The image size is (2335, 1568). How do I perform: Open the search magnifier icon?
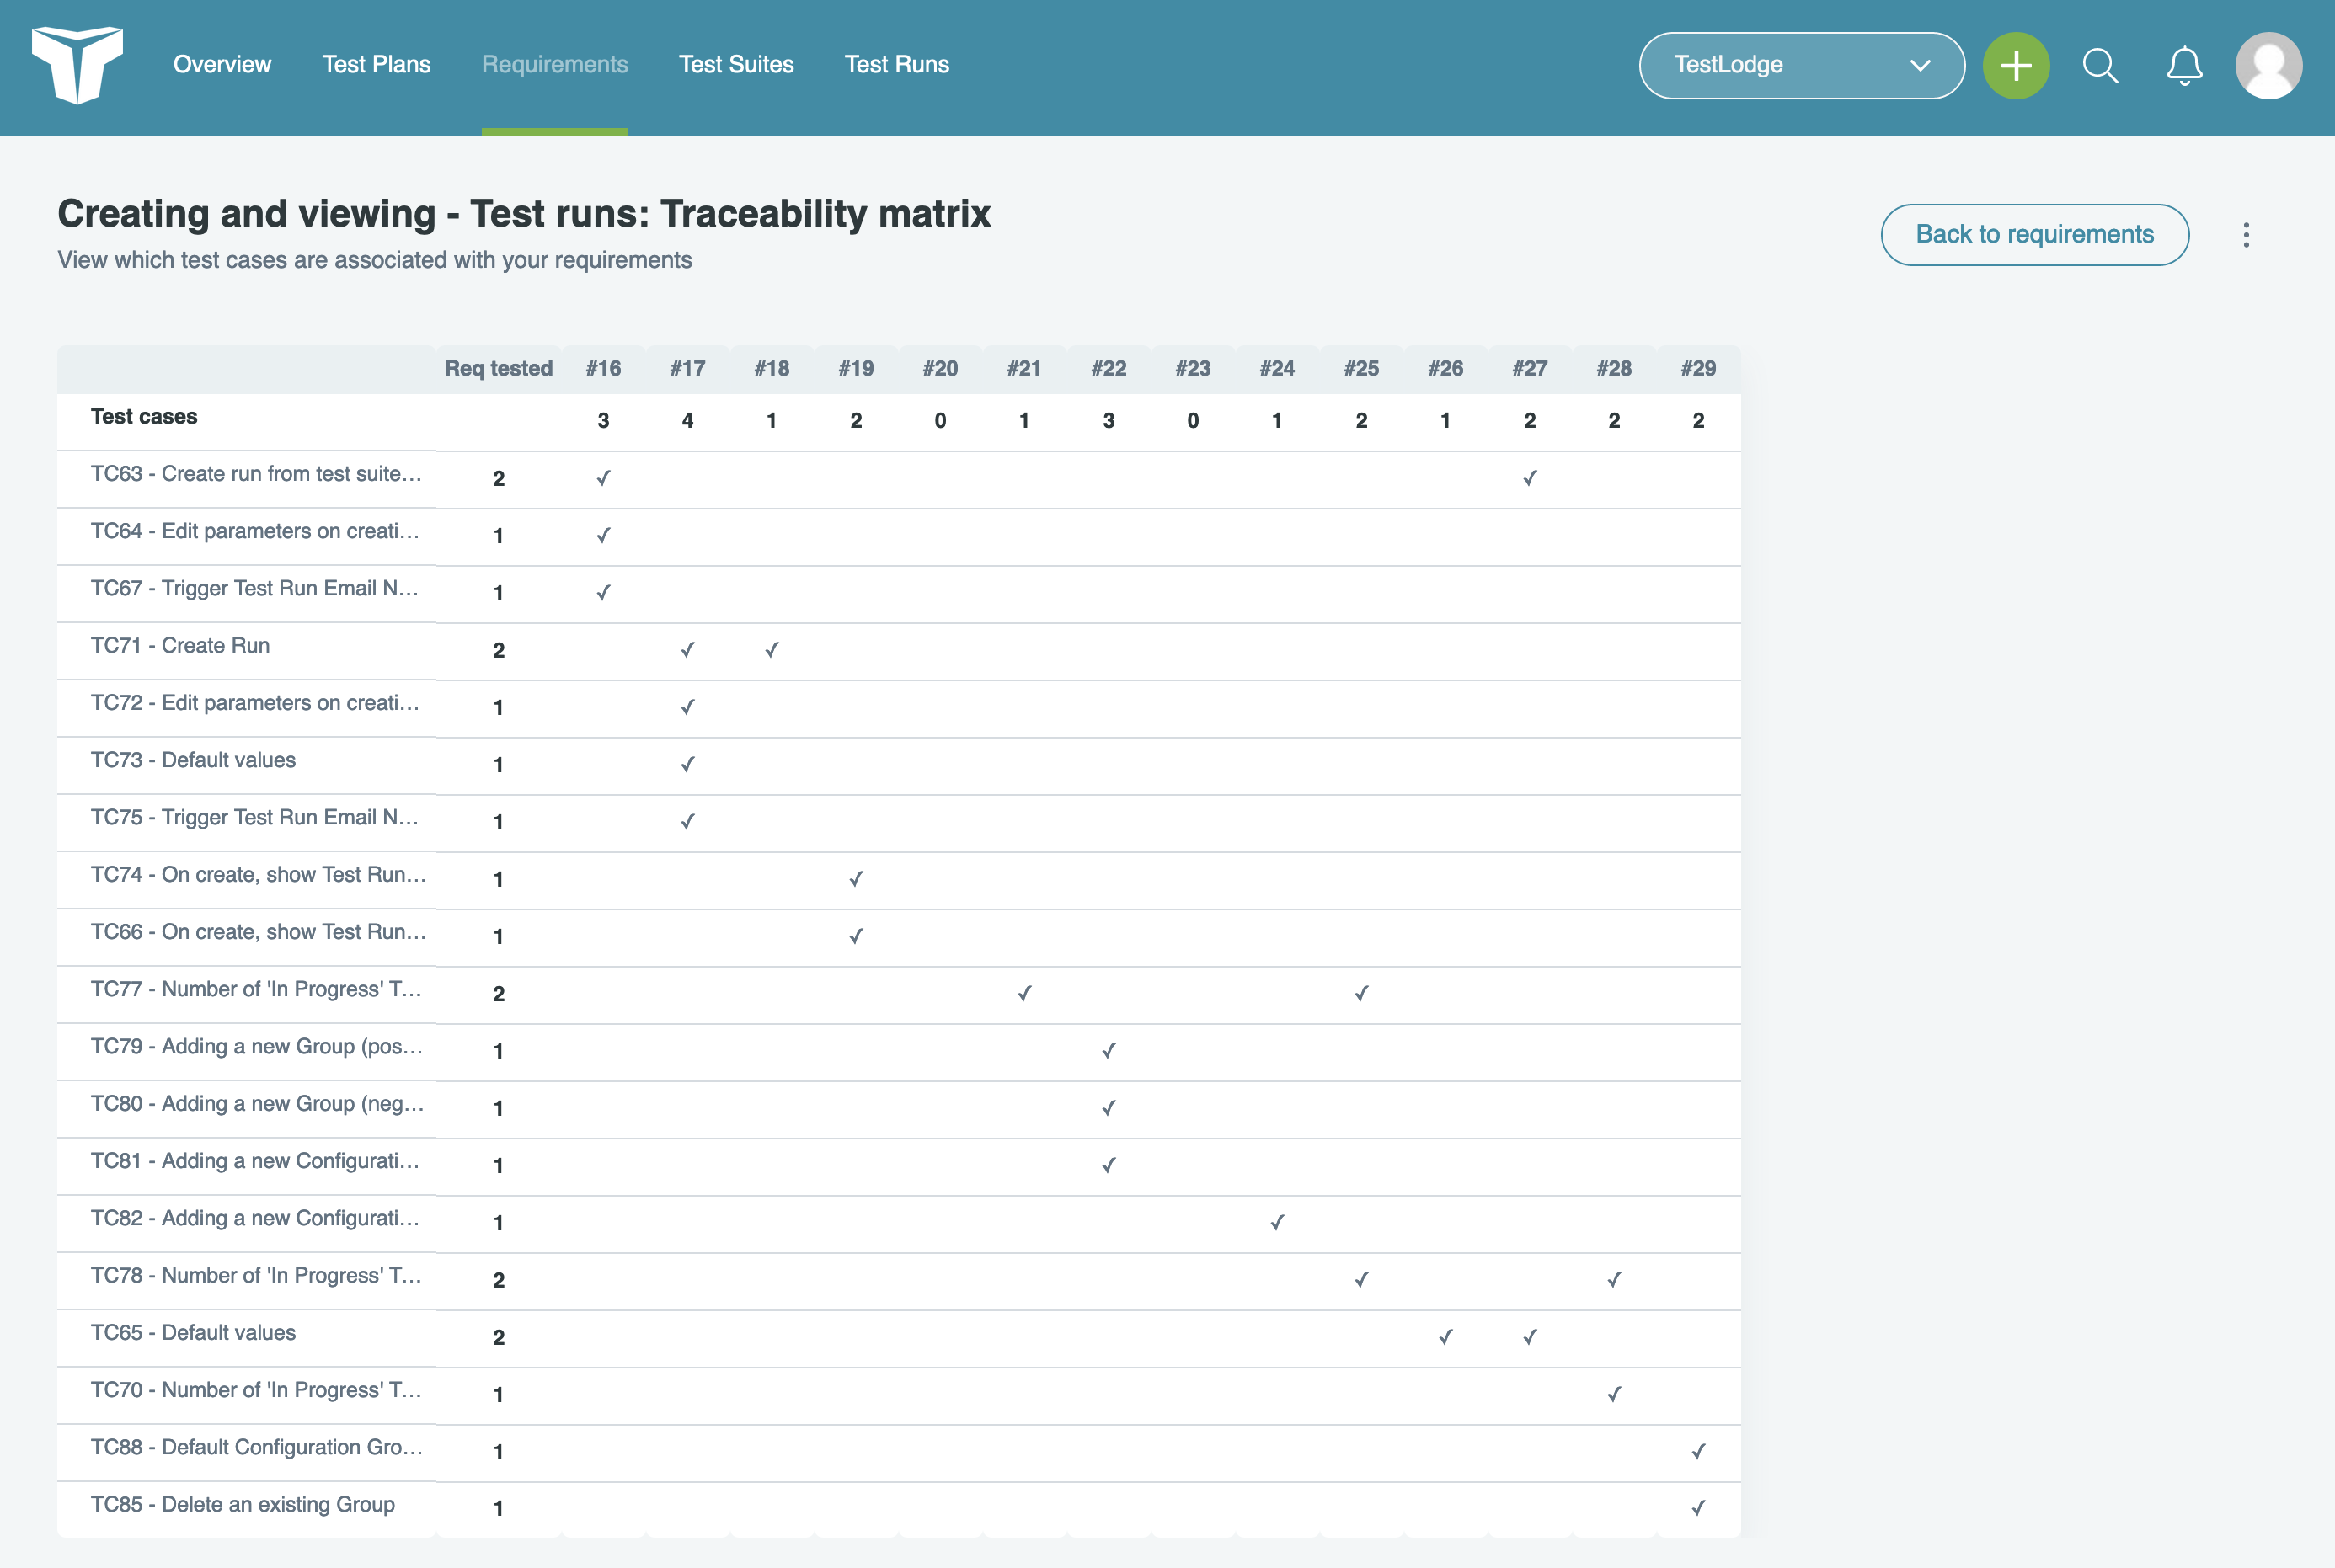(x=2100, y=66)
